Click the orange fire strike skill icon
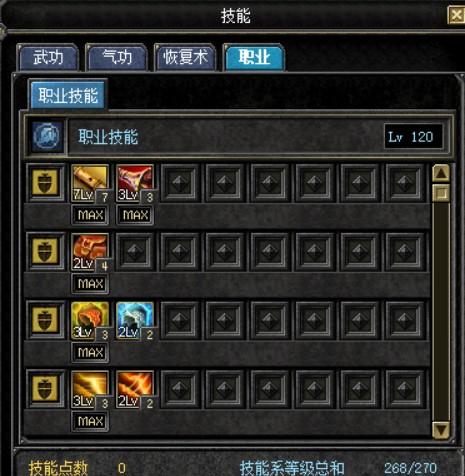The width and height of the screenshot is (465, 476). click(x=135, y=389)
